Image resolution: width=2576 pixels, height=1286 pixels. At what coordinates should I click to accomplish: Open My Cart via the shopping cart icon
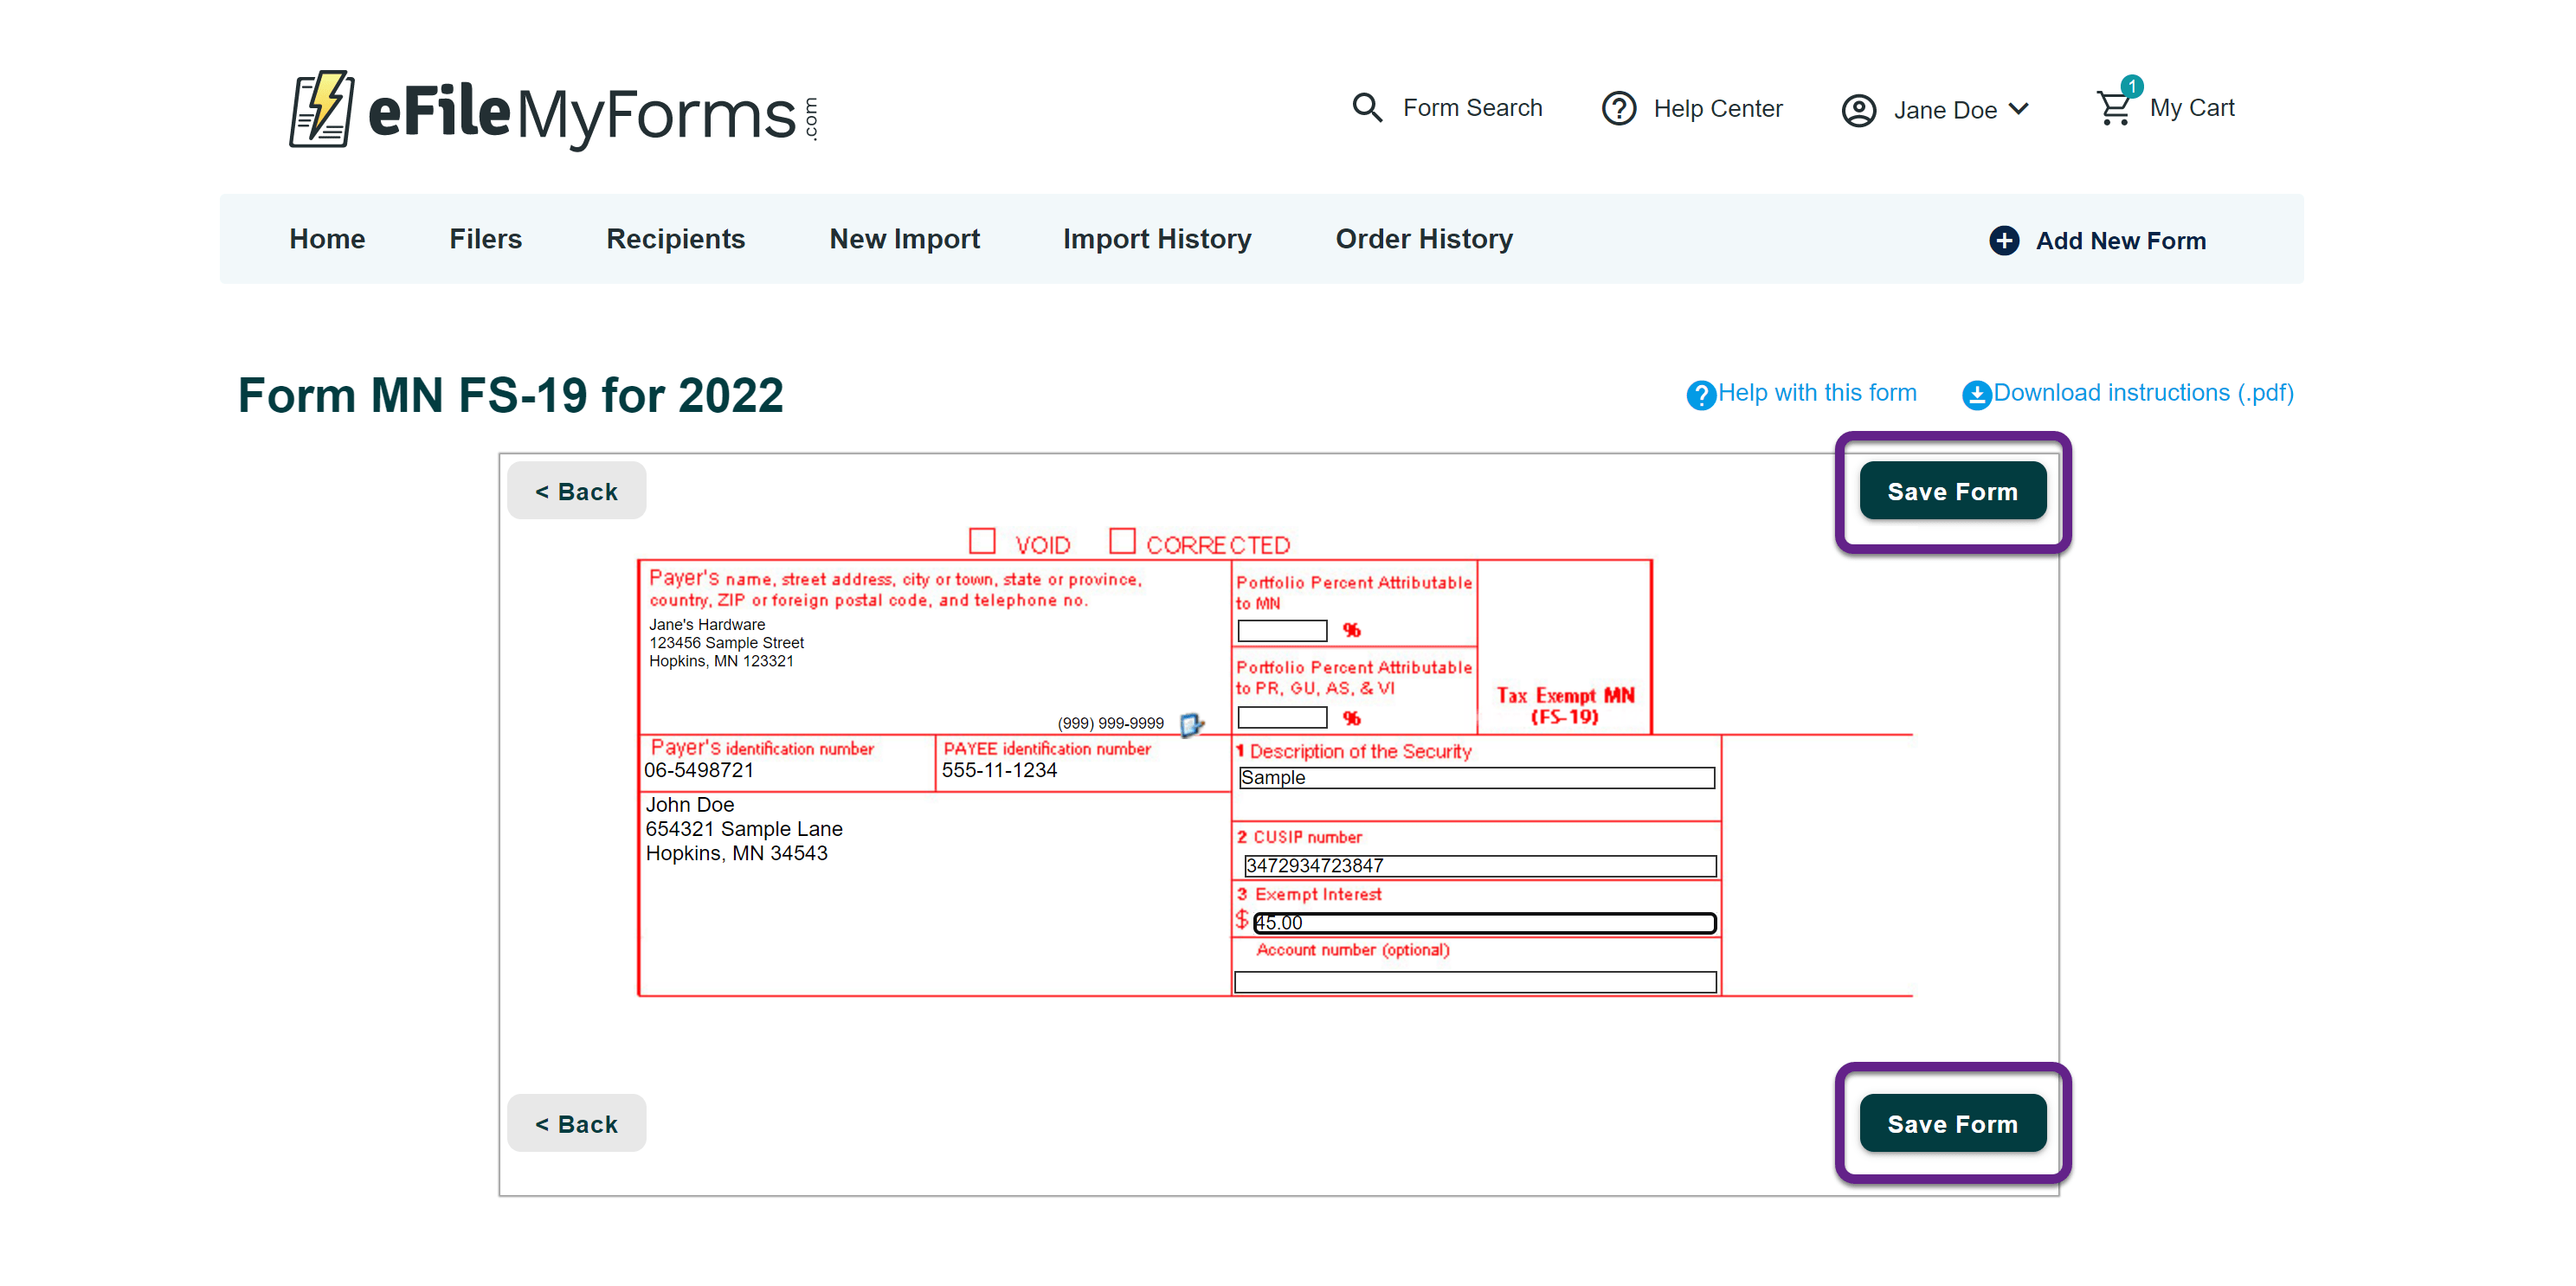2113,106
